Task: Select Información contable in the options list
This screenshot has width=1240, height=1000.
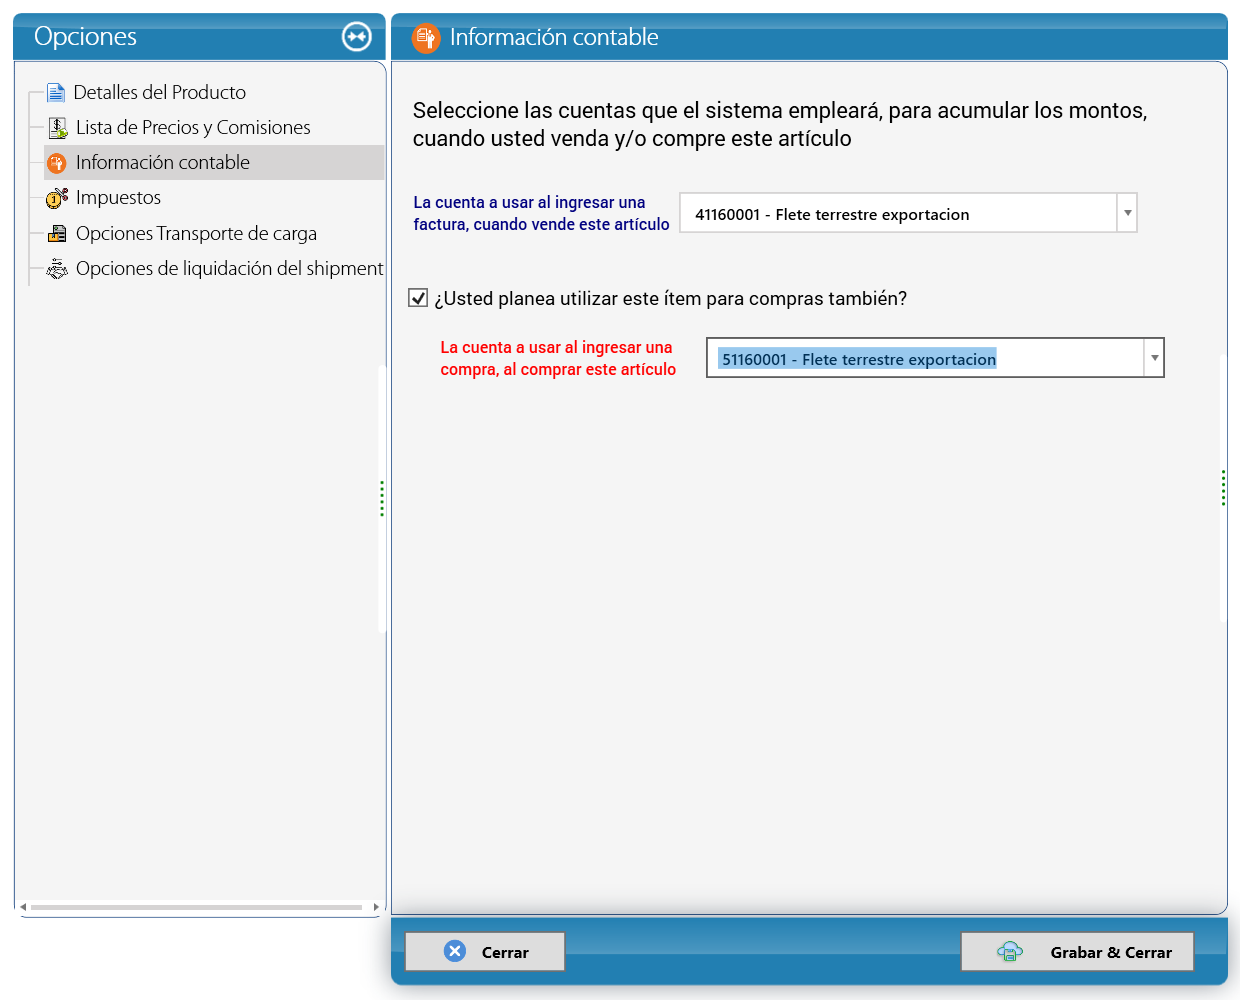Action: point(214,163)
